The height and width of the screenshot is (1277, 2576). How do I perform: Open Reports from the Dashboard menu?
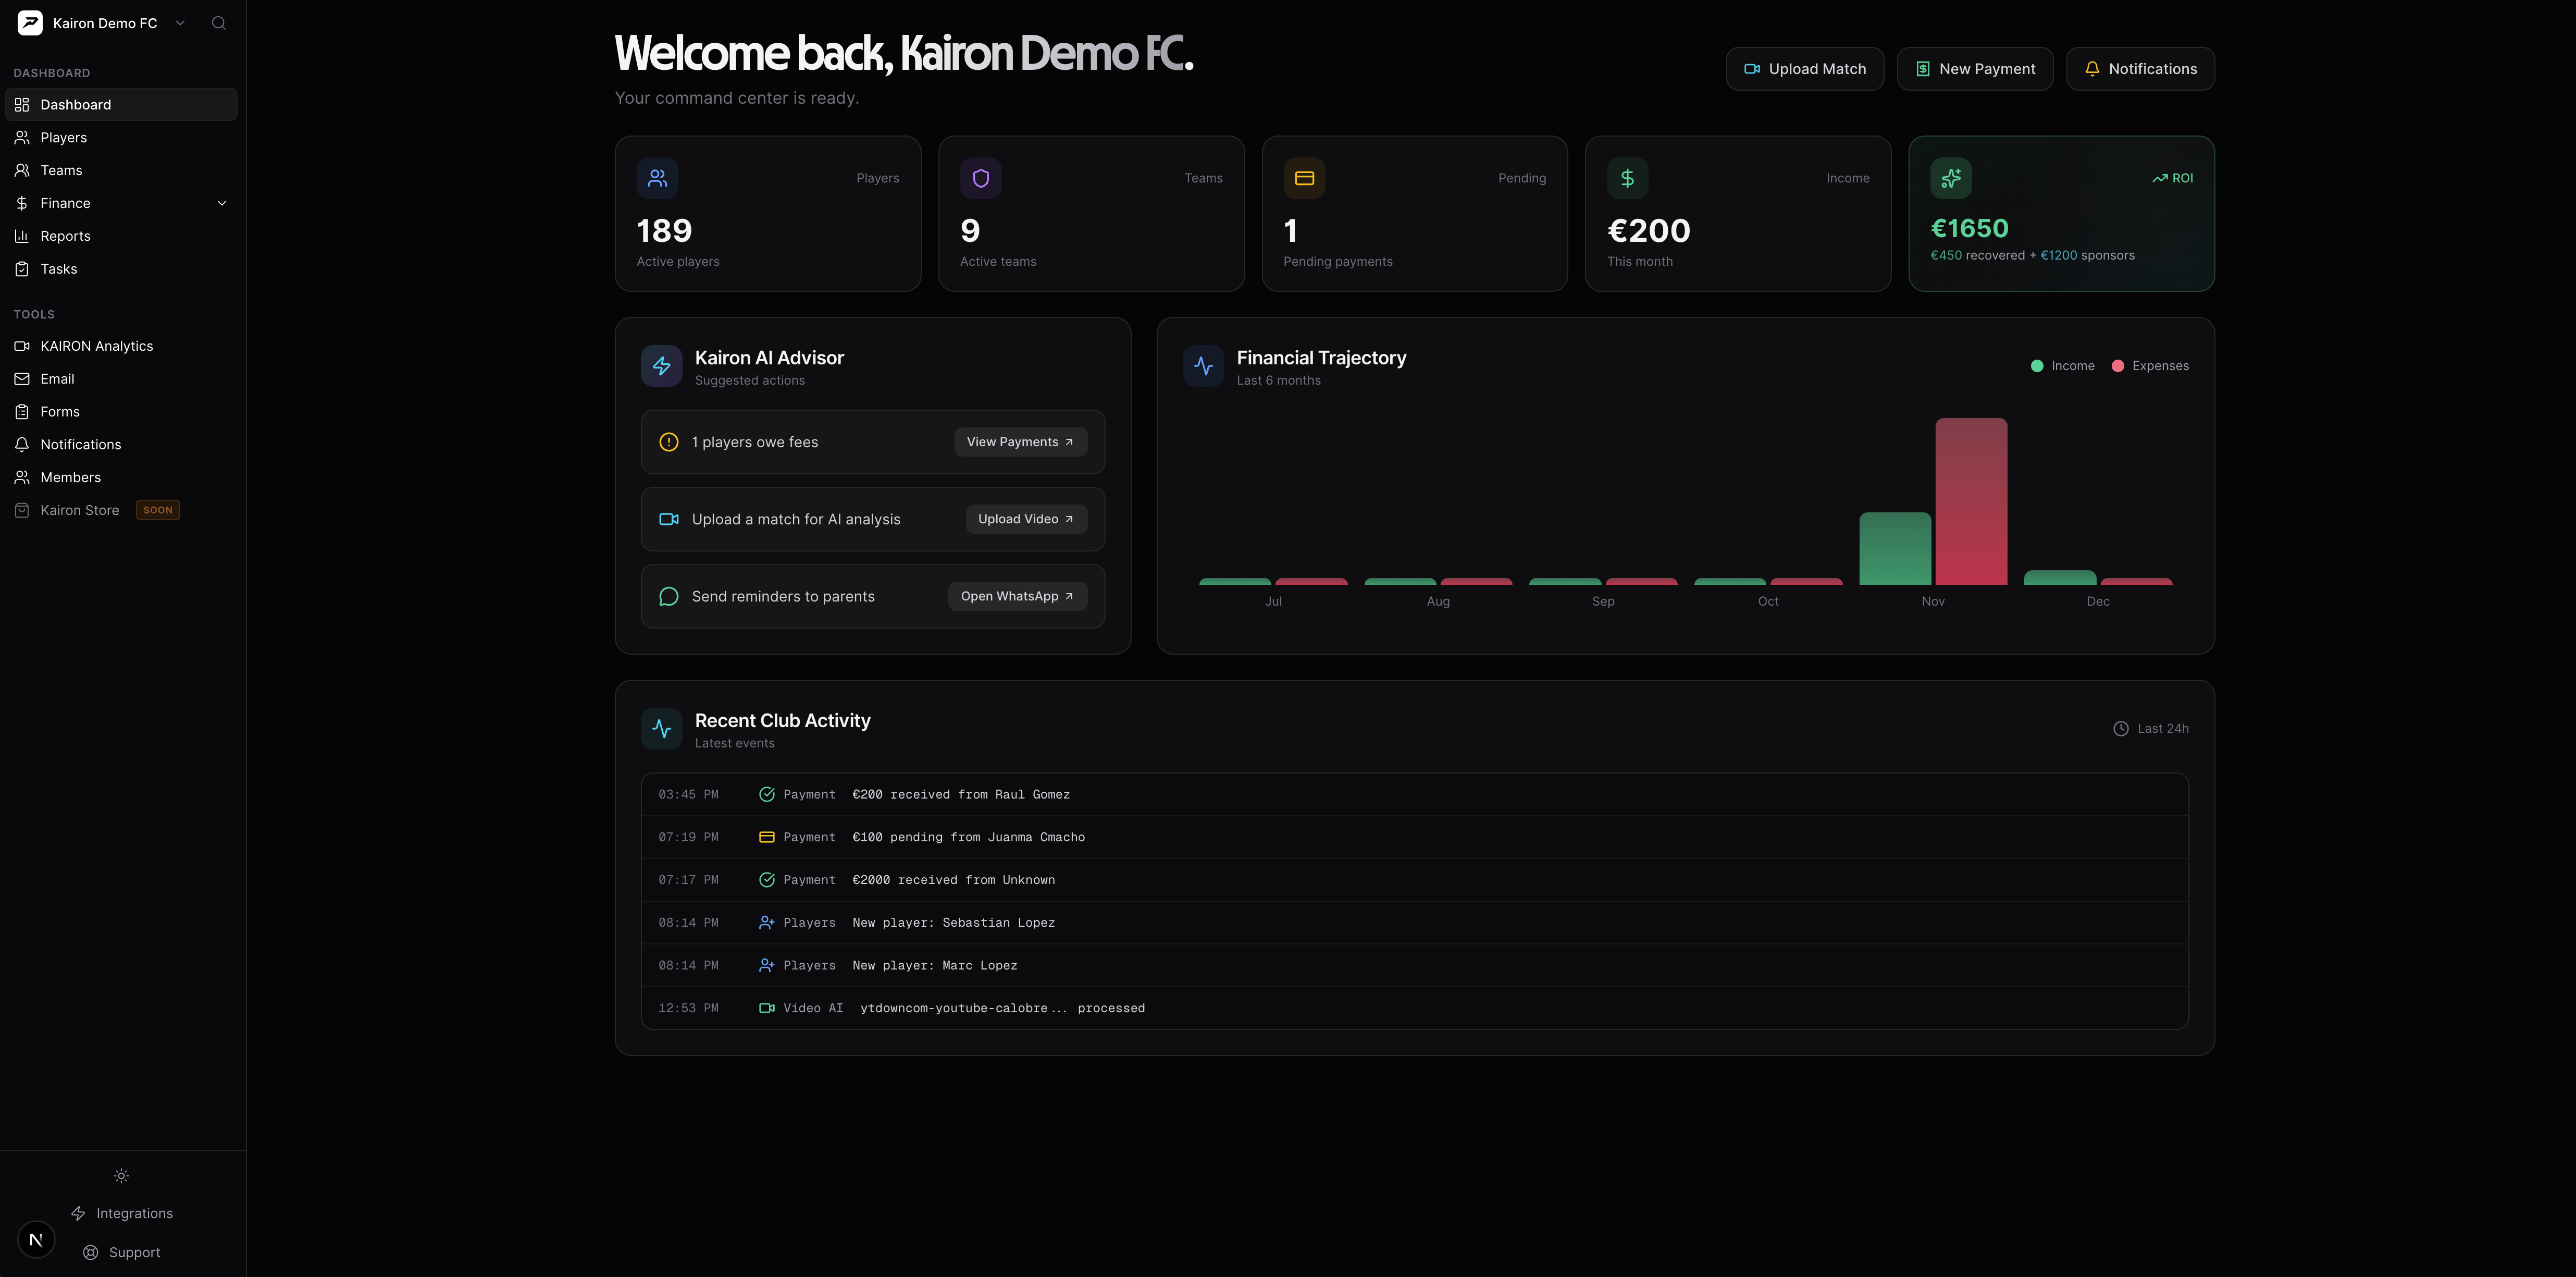point(66,236)
